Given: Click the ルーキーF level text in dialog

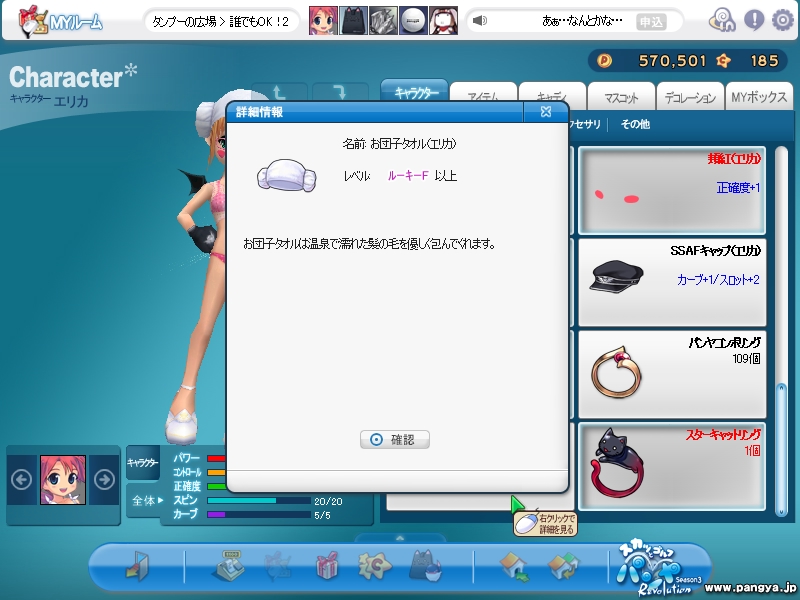Looking at the screenshot, I should tap(408, 176).
